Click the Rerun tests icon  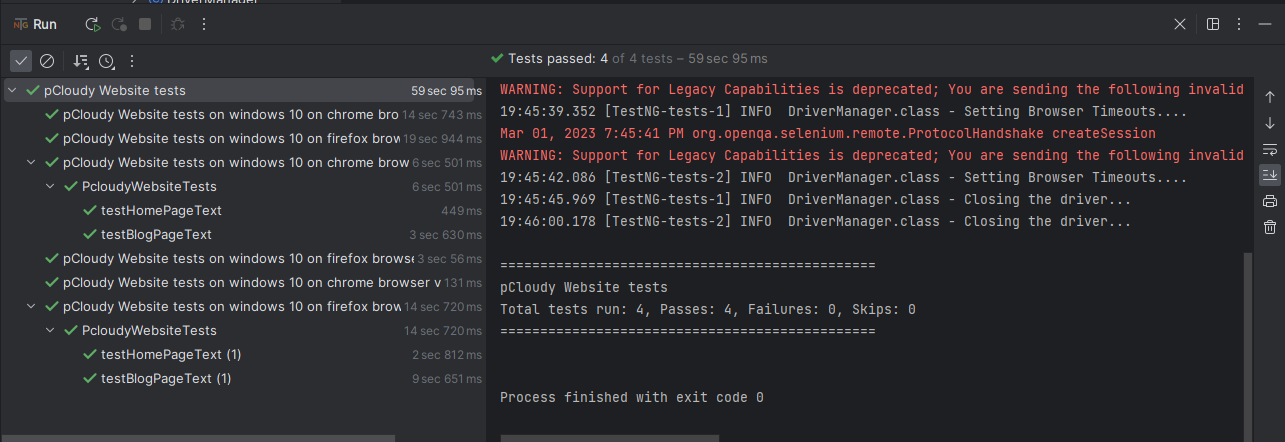93,24
